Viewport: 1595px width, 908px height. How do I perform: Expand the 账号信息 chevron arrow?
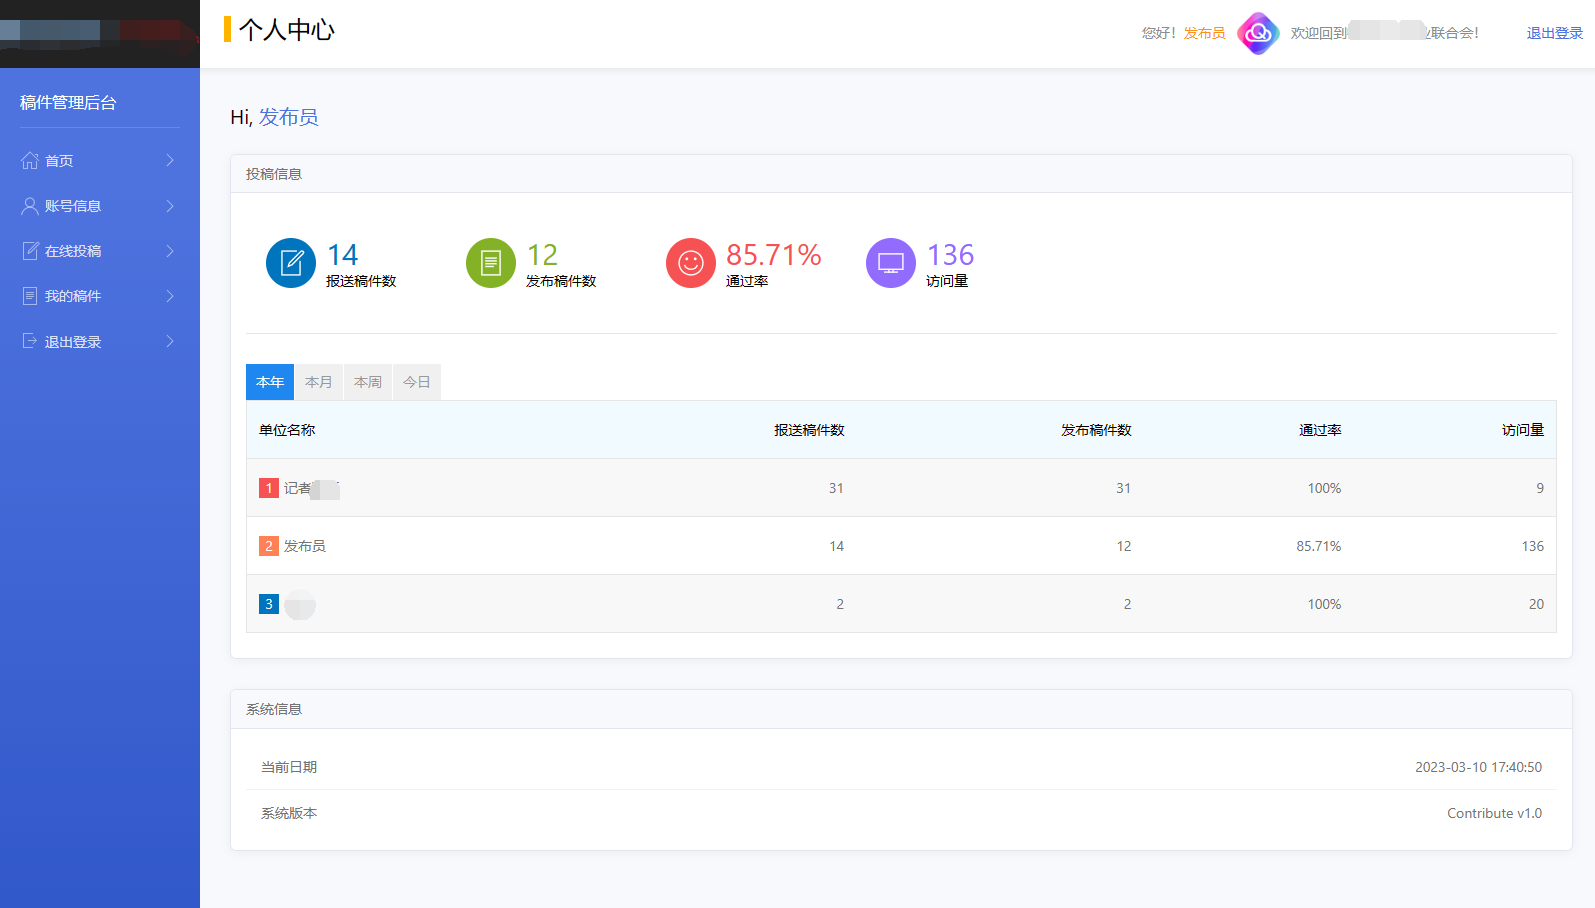170,206
